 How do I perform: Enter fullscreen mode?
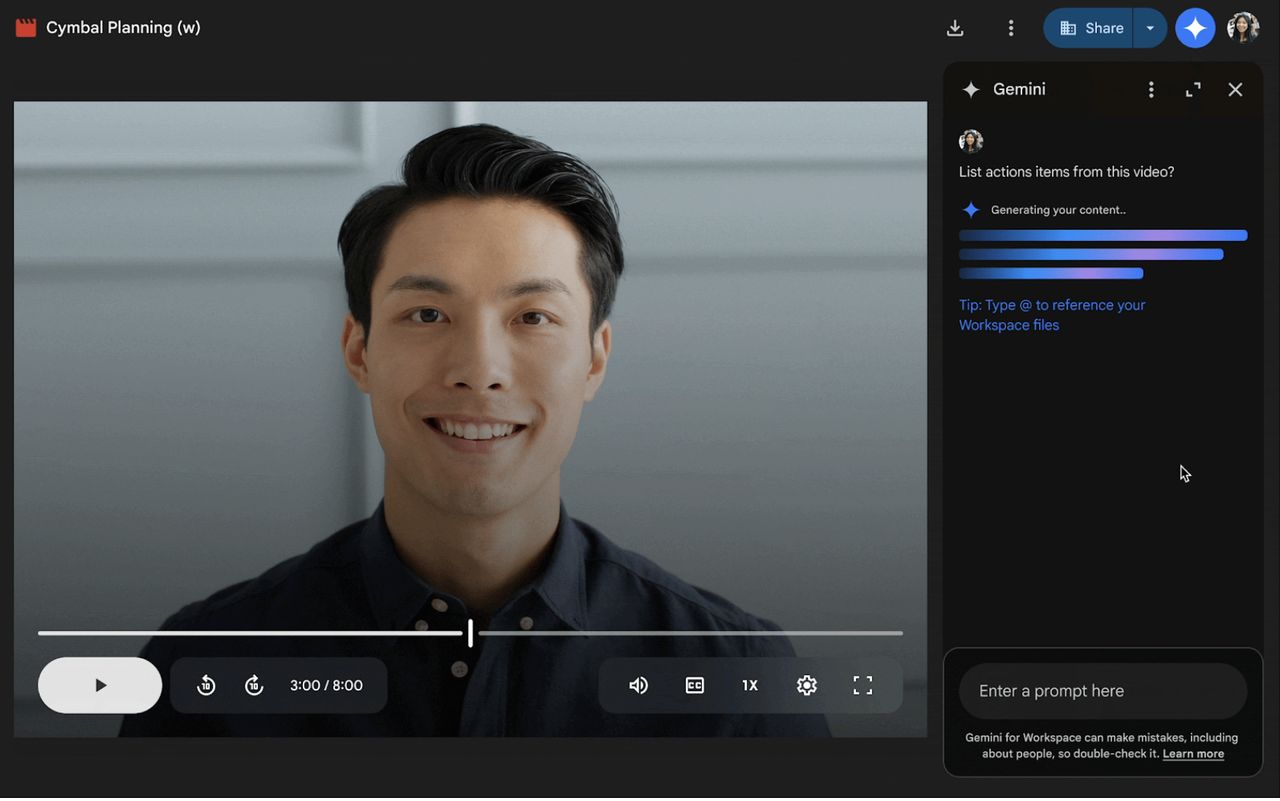863,685
